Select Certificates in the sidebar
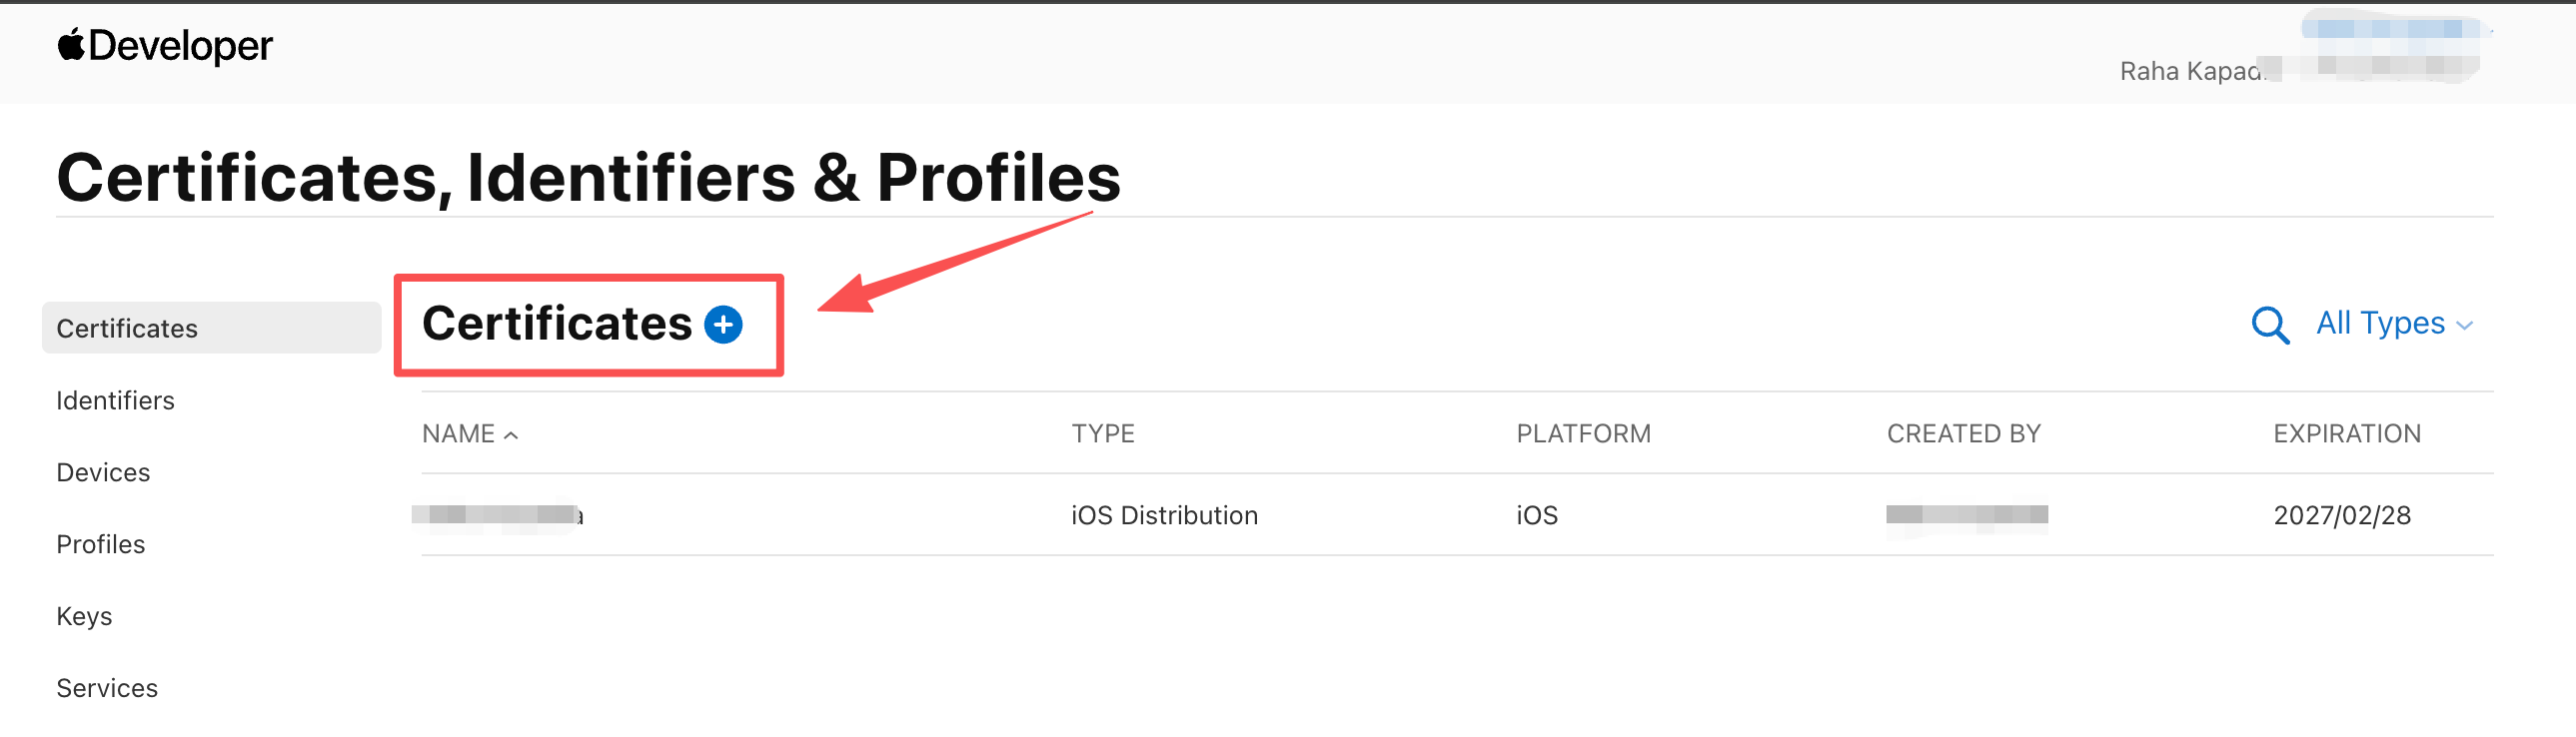This screenshot has height=737, width=2576. point(127,328)
